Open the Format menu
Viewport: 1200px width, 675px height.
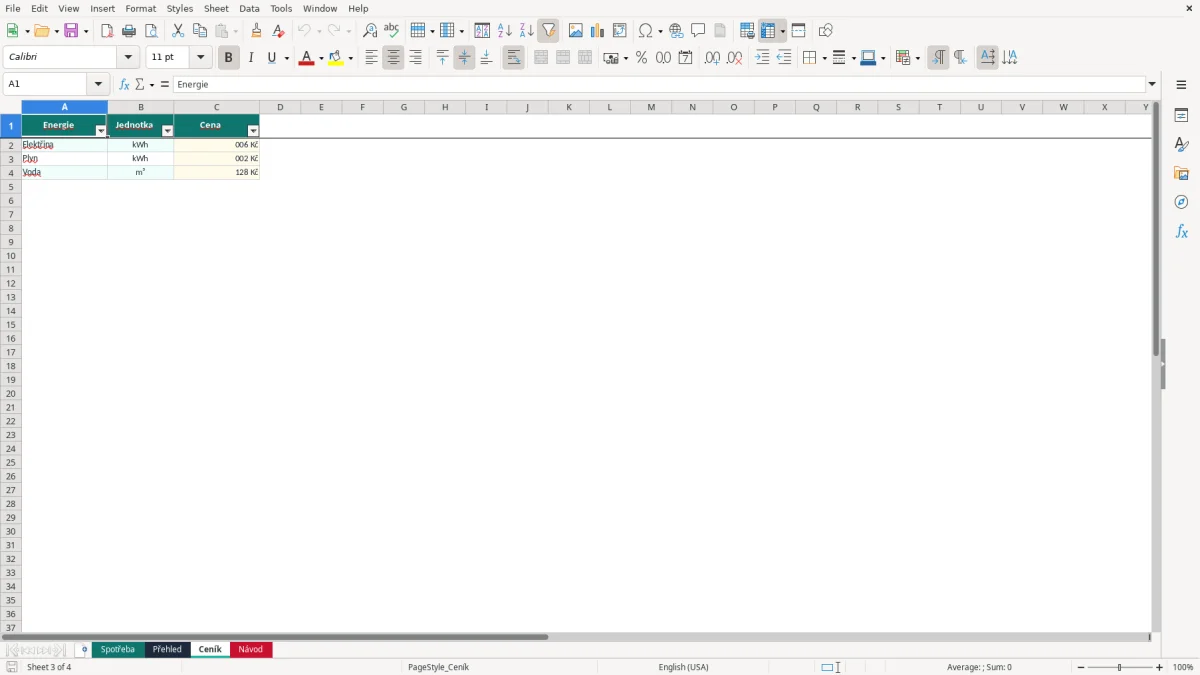click(x=141, y=8)
